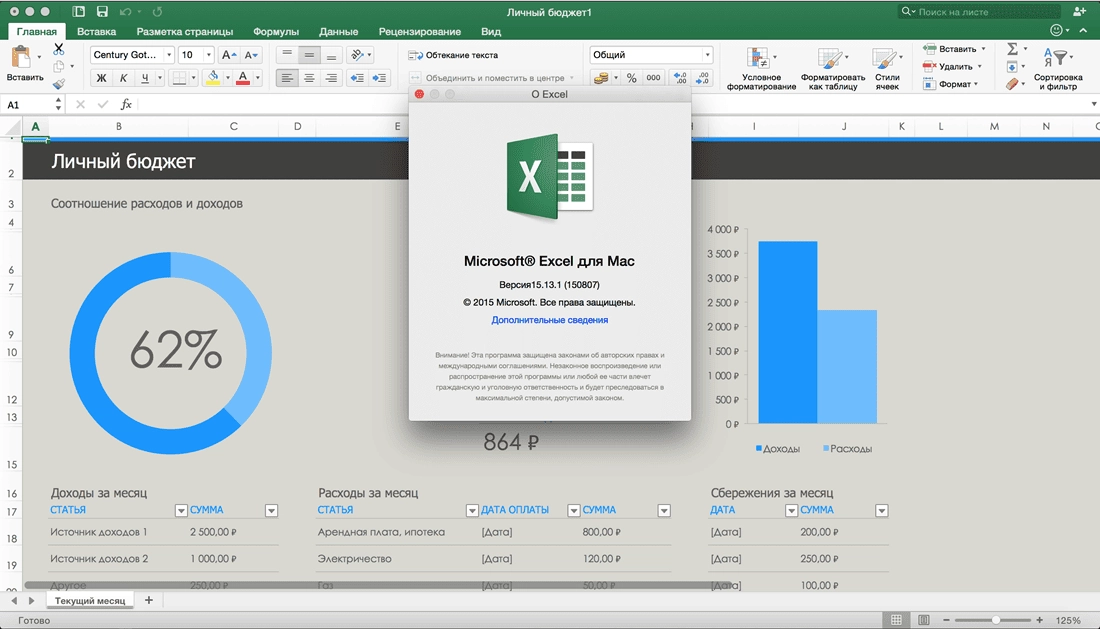The image size is (1100, 629).
Task: Click the increase decimal icon
Action: pos(680,78)
